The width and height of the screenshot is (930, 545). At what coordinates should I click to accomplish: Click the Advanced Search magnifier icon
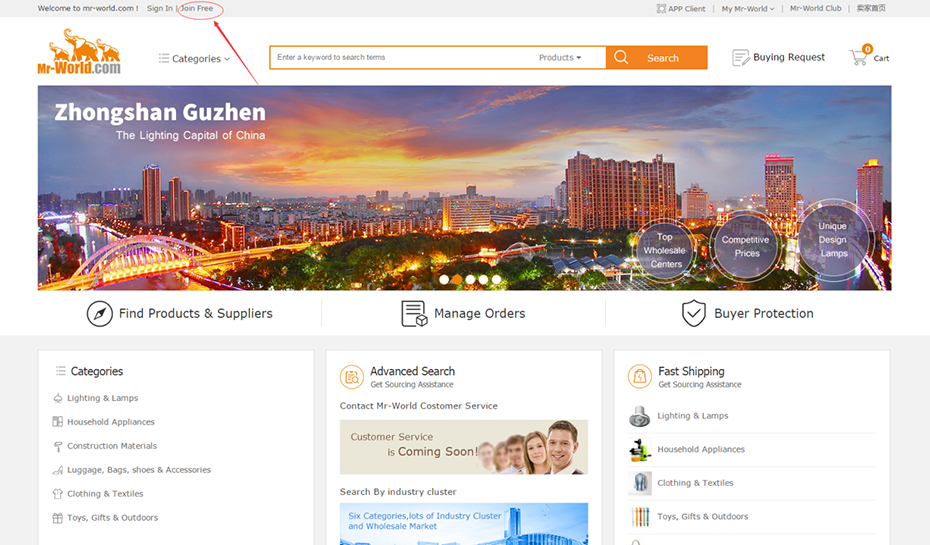tap(352, 377)
